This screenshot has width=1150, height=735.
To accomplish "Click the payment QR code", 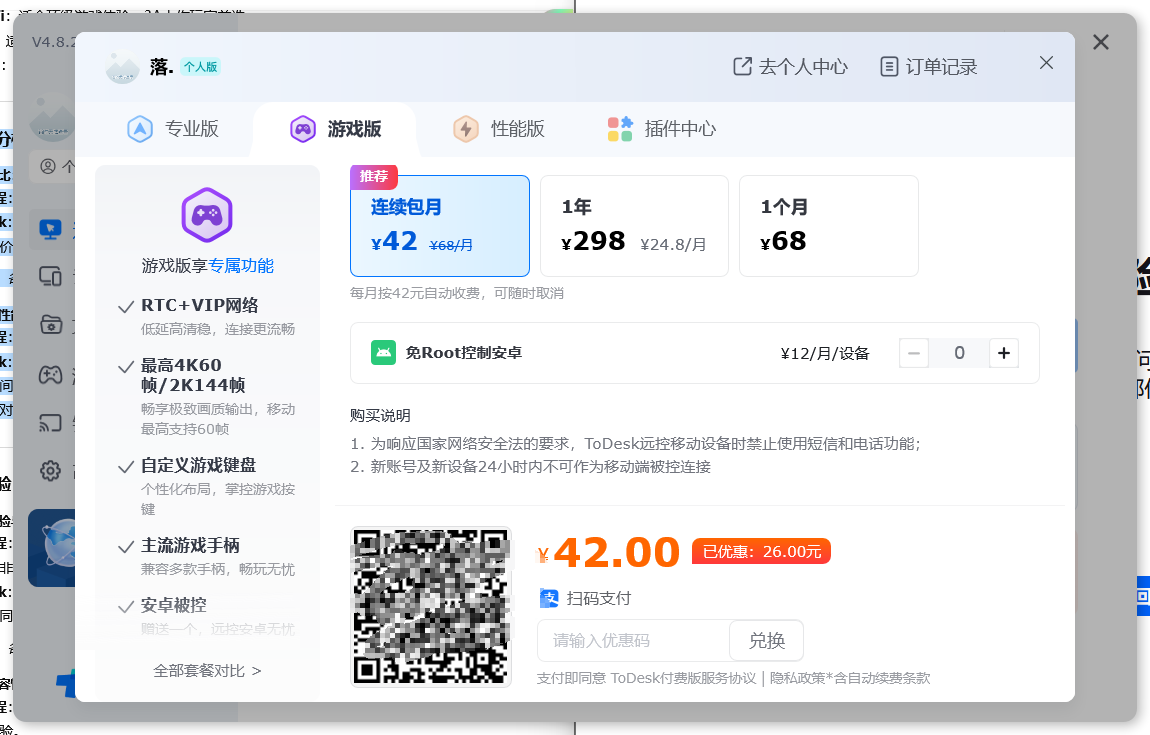I will tap(431, 606).
